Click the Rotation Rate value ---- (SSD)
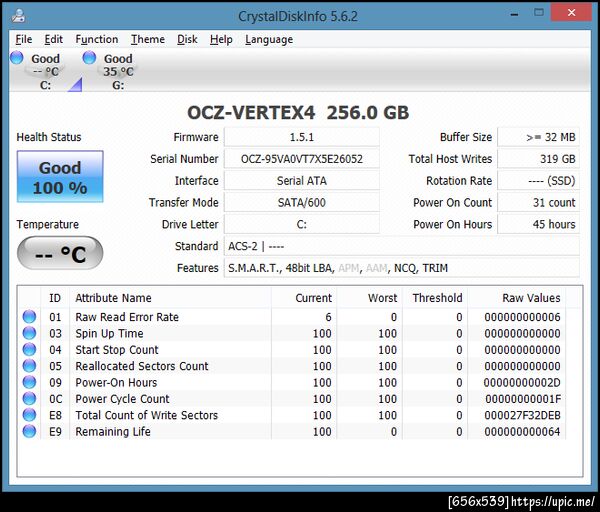 click(538, 181)
